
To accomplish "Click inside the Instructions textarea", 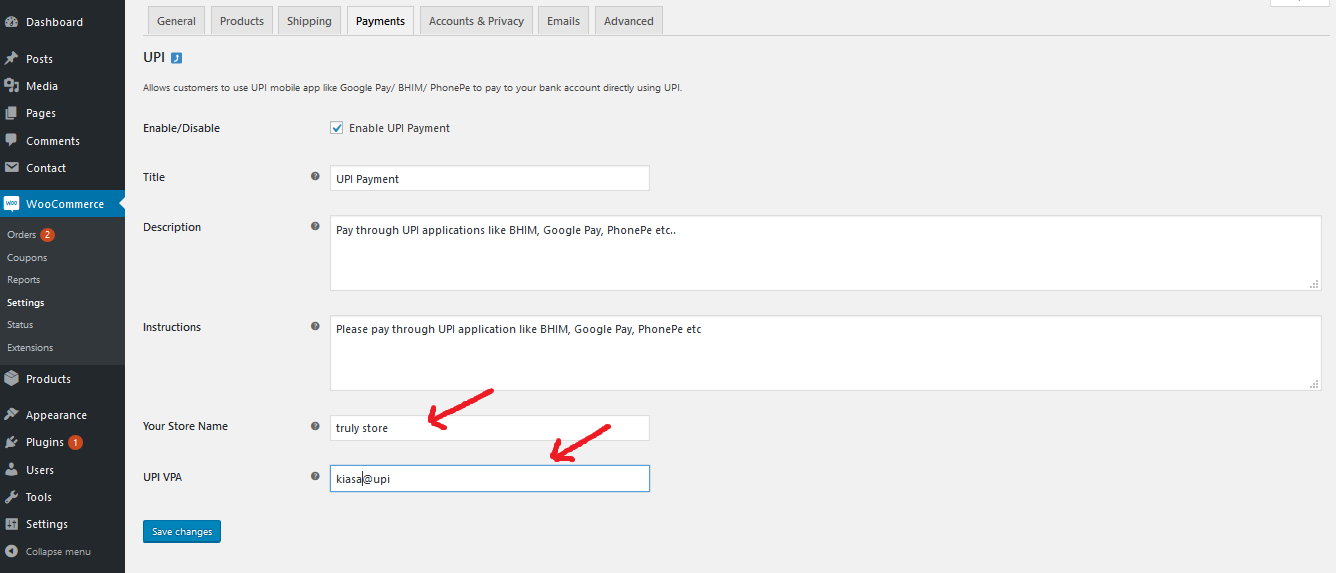I will [826, 353].
